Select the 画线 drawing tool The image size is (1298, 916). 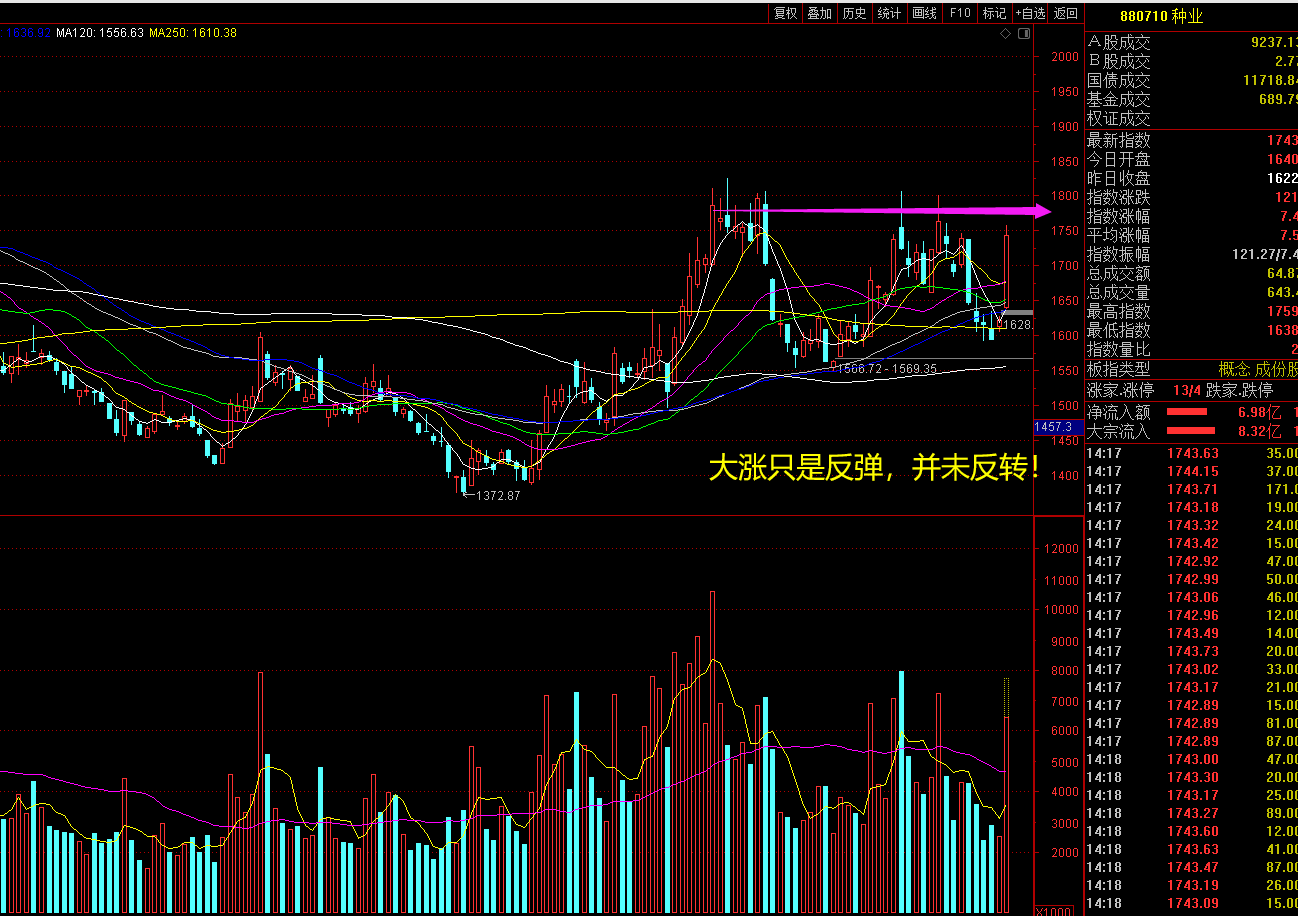(x=924, y=13)
